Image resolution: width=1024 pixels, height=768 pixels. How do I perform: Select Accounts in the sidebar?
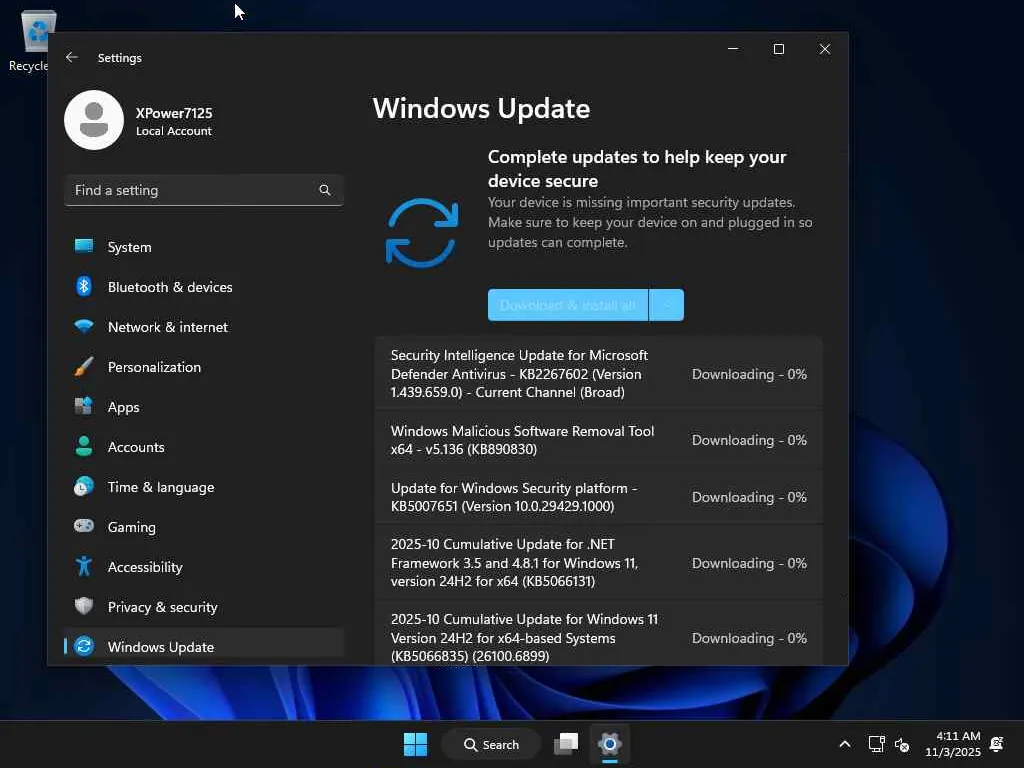tap(204, 447)
